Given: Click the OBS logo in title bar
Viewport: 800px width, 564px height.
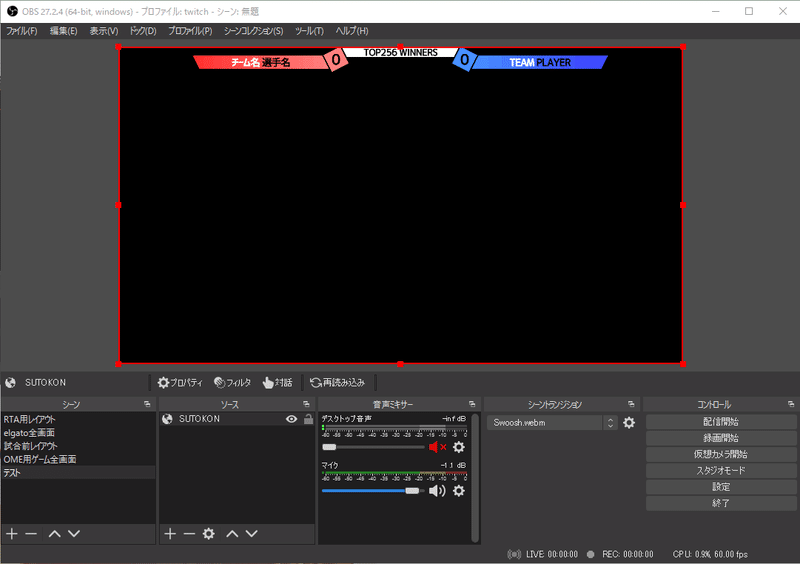Looking at the screenshot, I should click(x=12, y=11).
